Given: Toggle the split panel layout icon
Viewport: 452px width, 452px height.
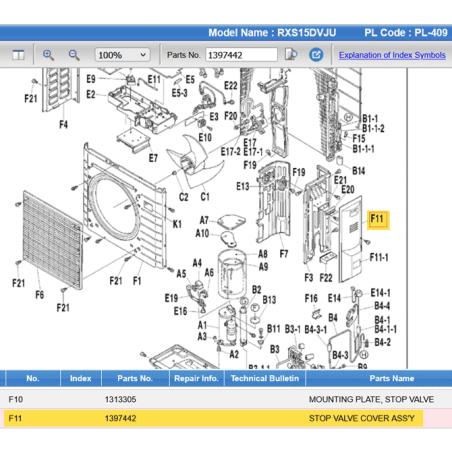Looking at the screenshot, I should [x=18, y=55].
